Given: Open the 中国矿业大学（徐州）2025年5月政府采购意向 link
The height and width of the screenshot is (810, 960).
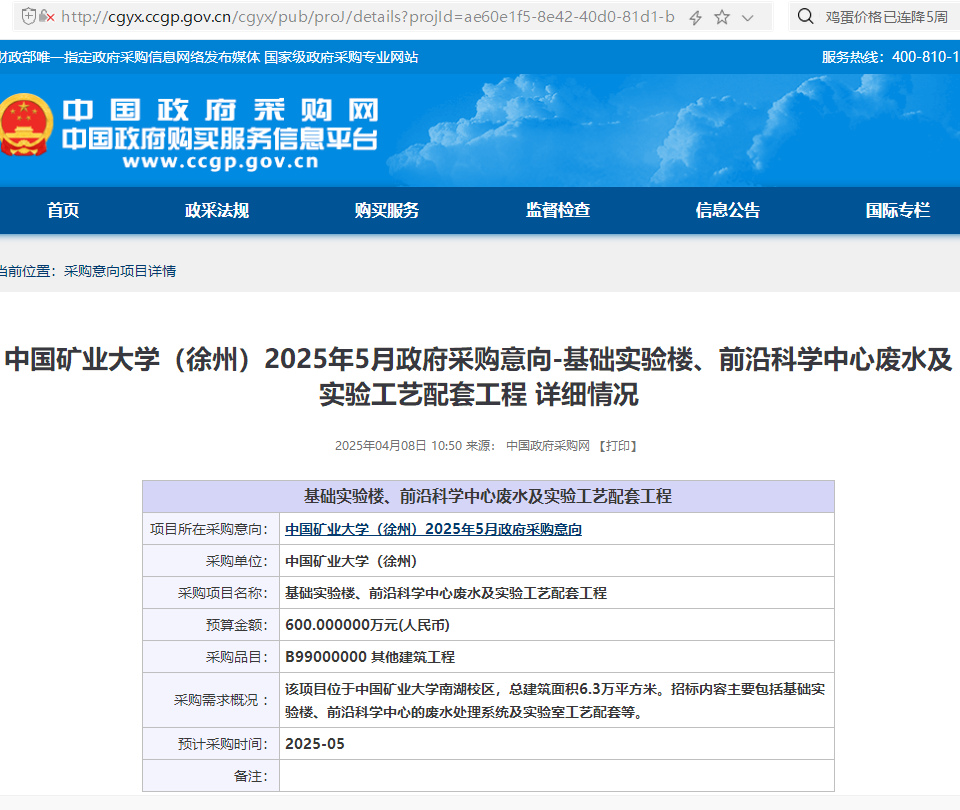Looking at the screenshot, I should [433, 529].
